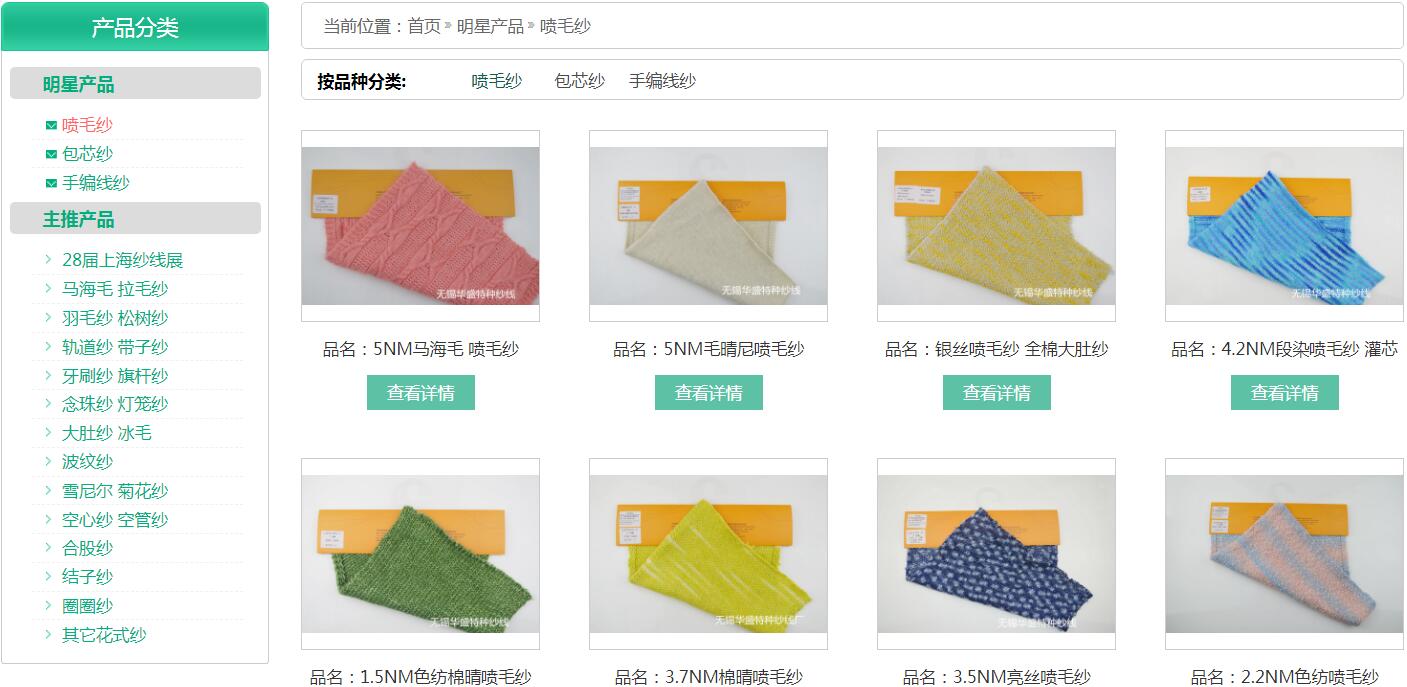Viewport: 1407px width, 687px height.
Task: Click 查看详情 under 5NM马海毛 喷毛纱
Action: point(421,393)
